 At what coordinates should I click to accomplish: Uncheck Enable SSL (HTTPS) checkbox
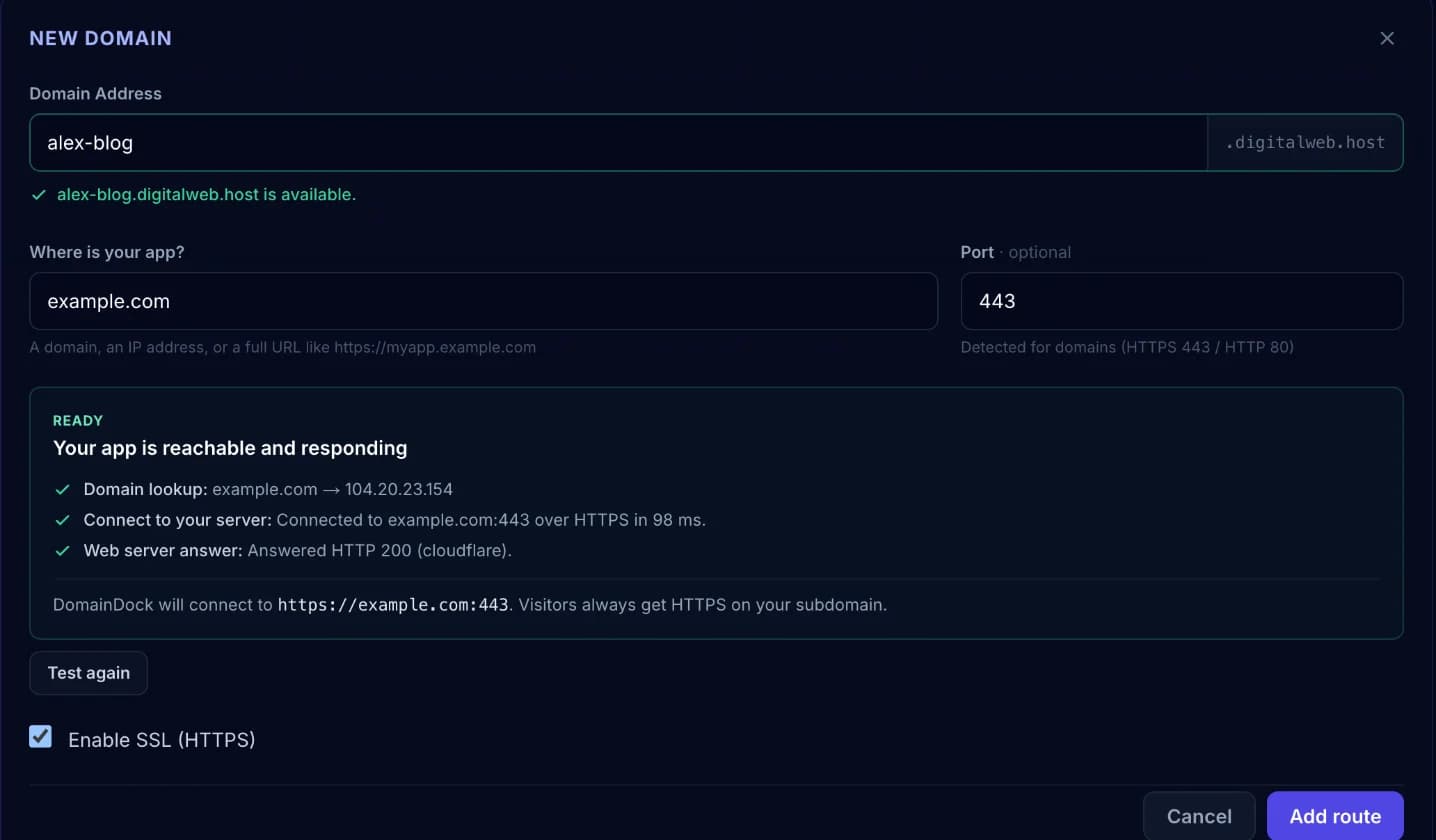click(x=40, y=738)
